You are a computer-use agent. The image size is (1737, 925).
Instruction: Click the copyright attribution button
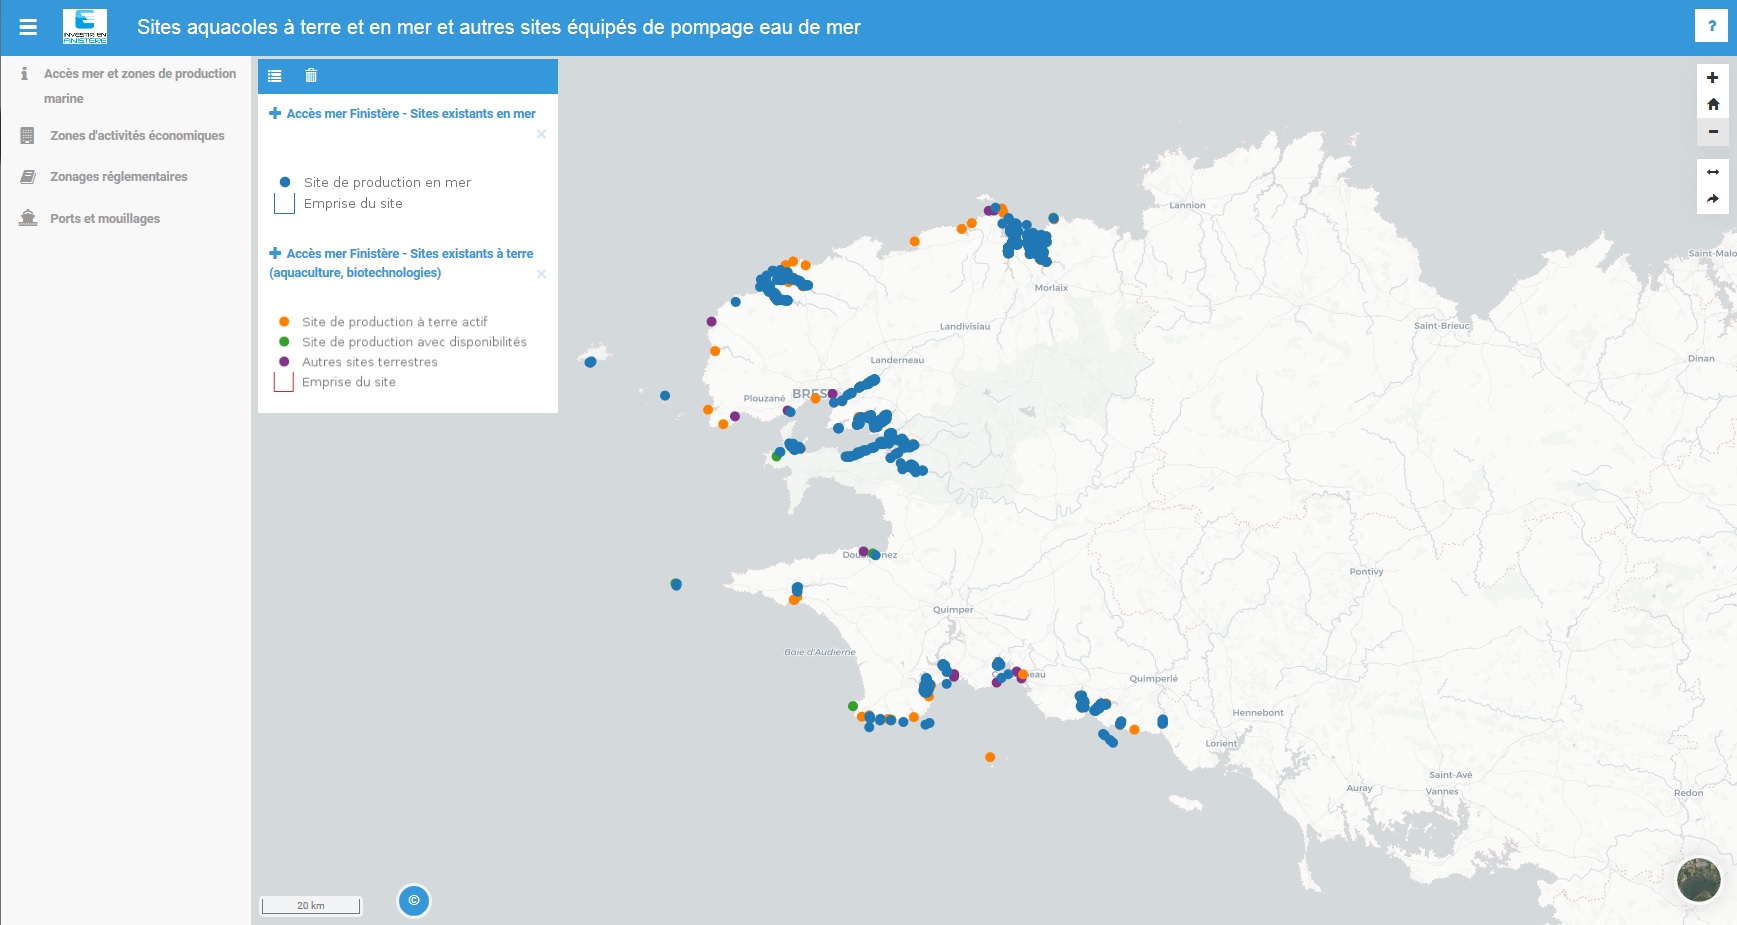414,900
